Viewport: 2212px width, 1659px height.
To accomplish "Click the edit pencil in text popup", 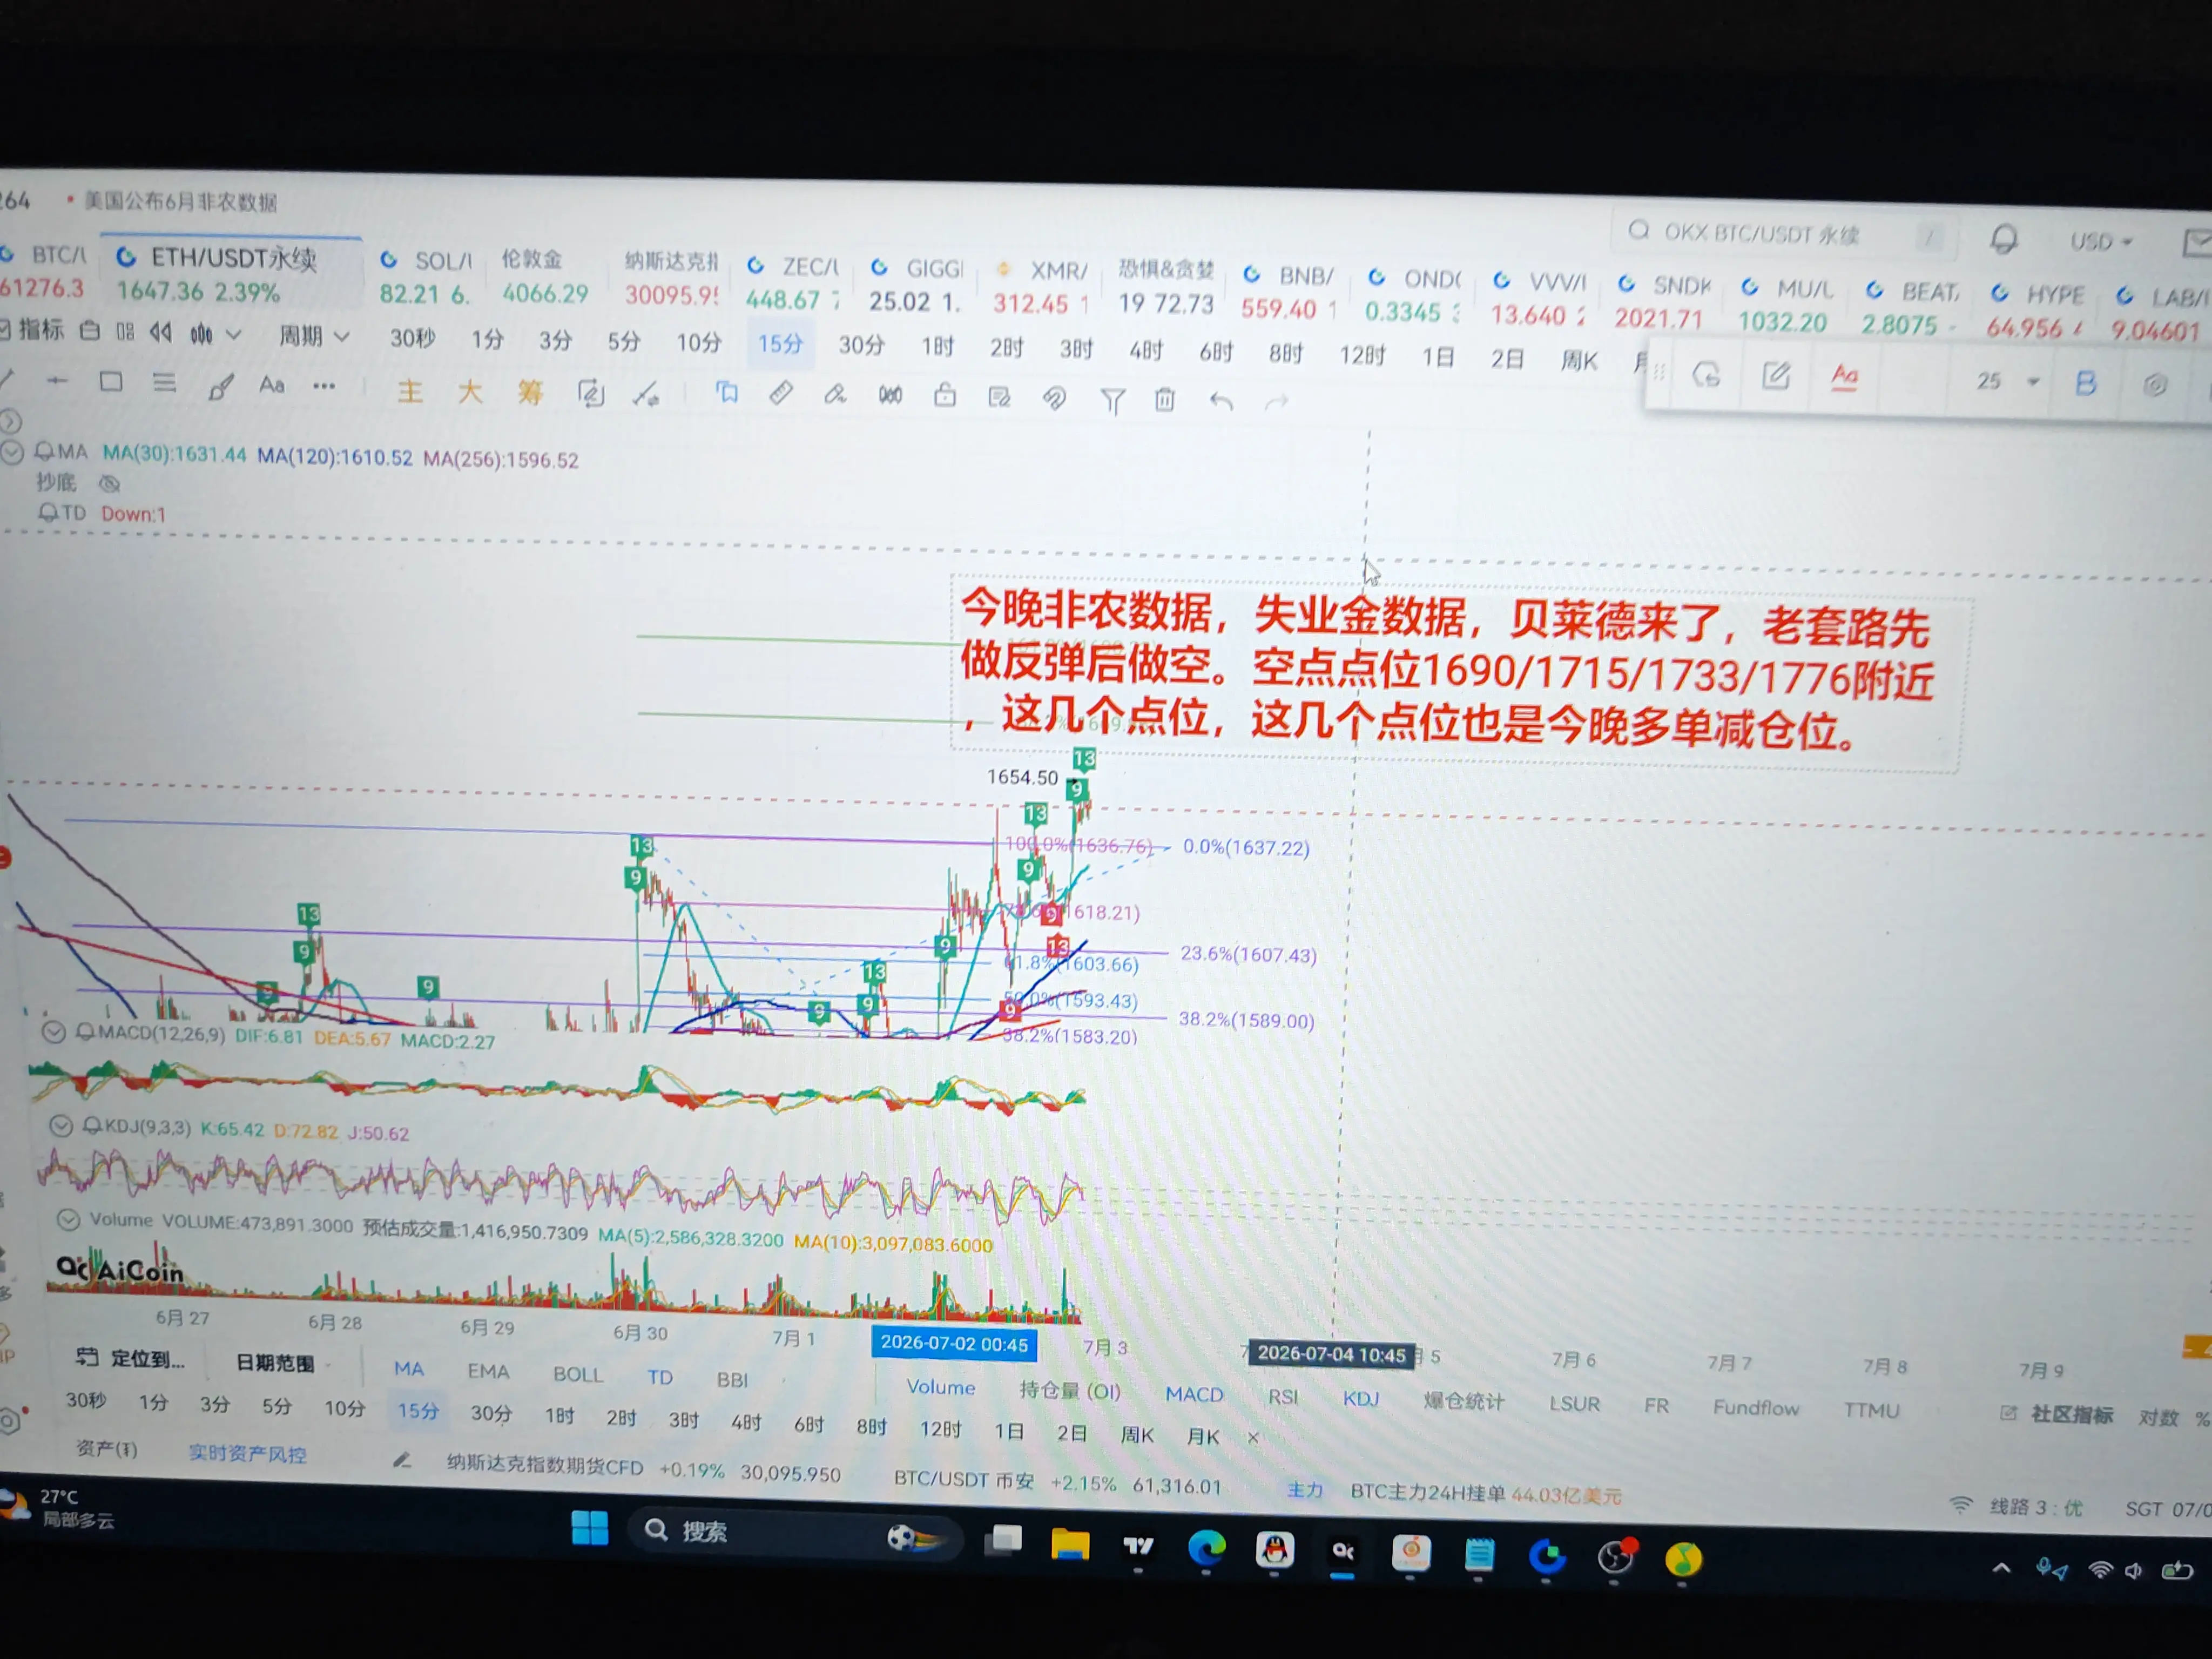I will pyautogui.click(x=1776, y=376).
